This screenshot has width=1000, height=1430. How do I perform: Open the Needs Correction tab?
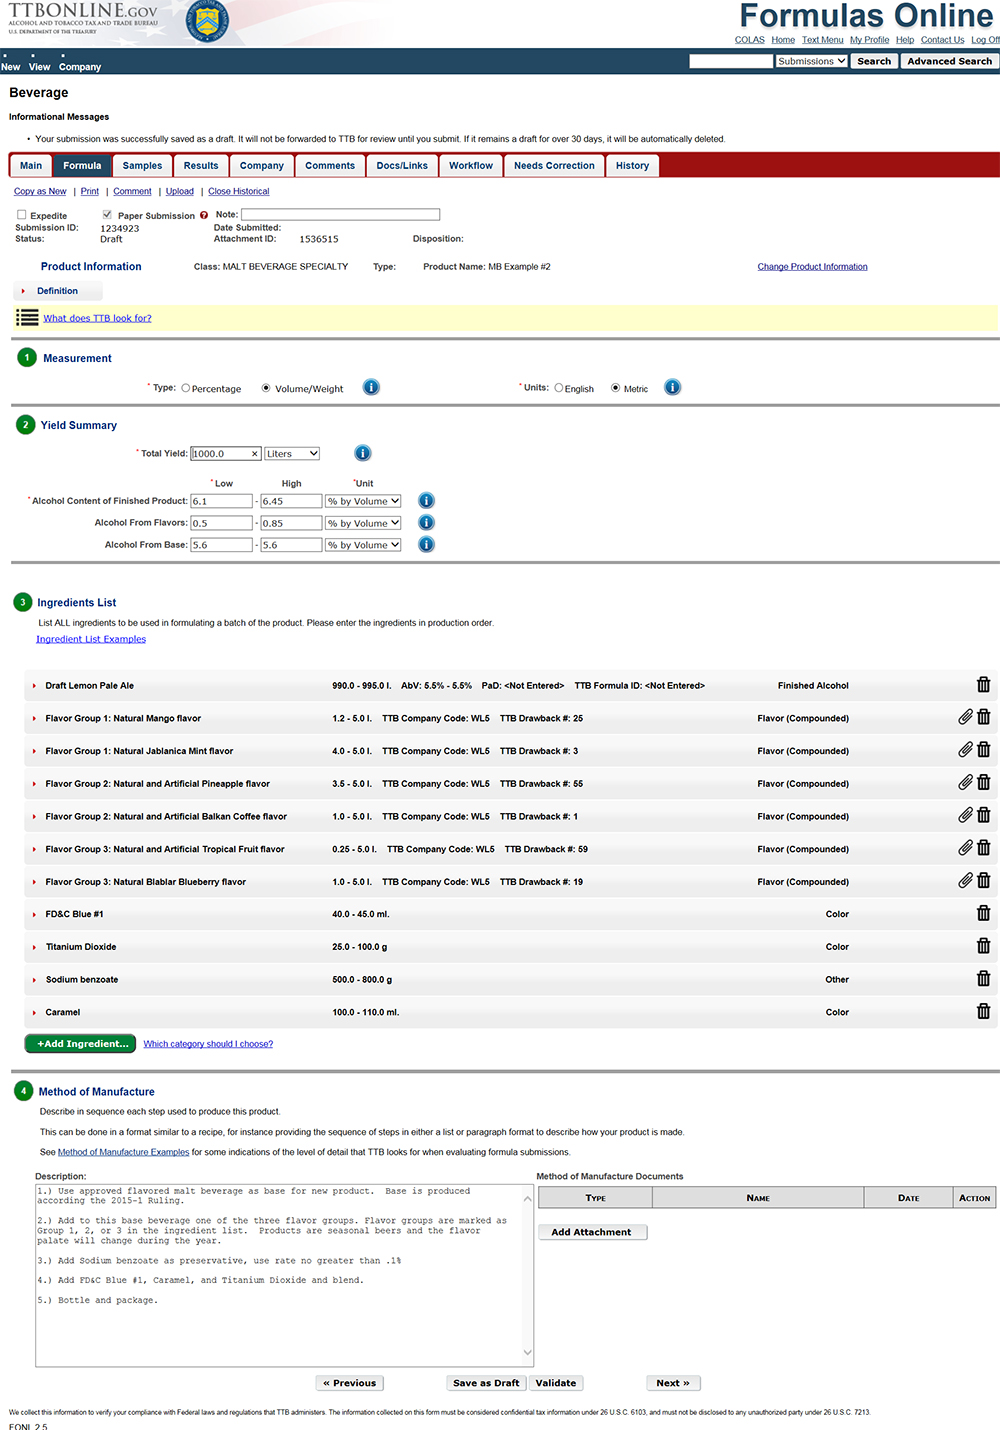click(554, 166)
